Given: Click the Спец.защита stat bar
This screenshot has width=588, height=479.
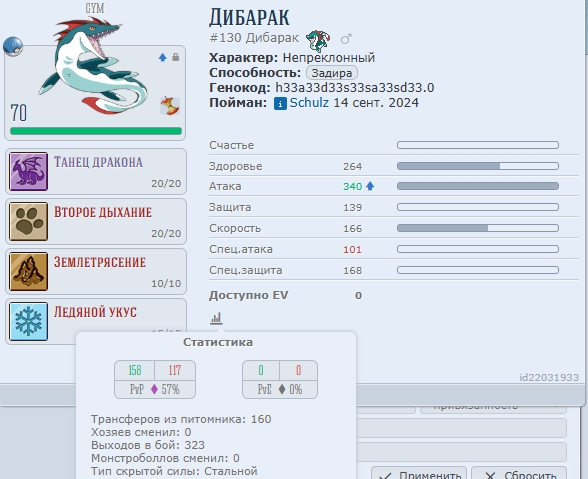Looking at the screenshot, I should point(478,270).
